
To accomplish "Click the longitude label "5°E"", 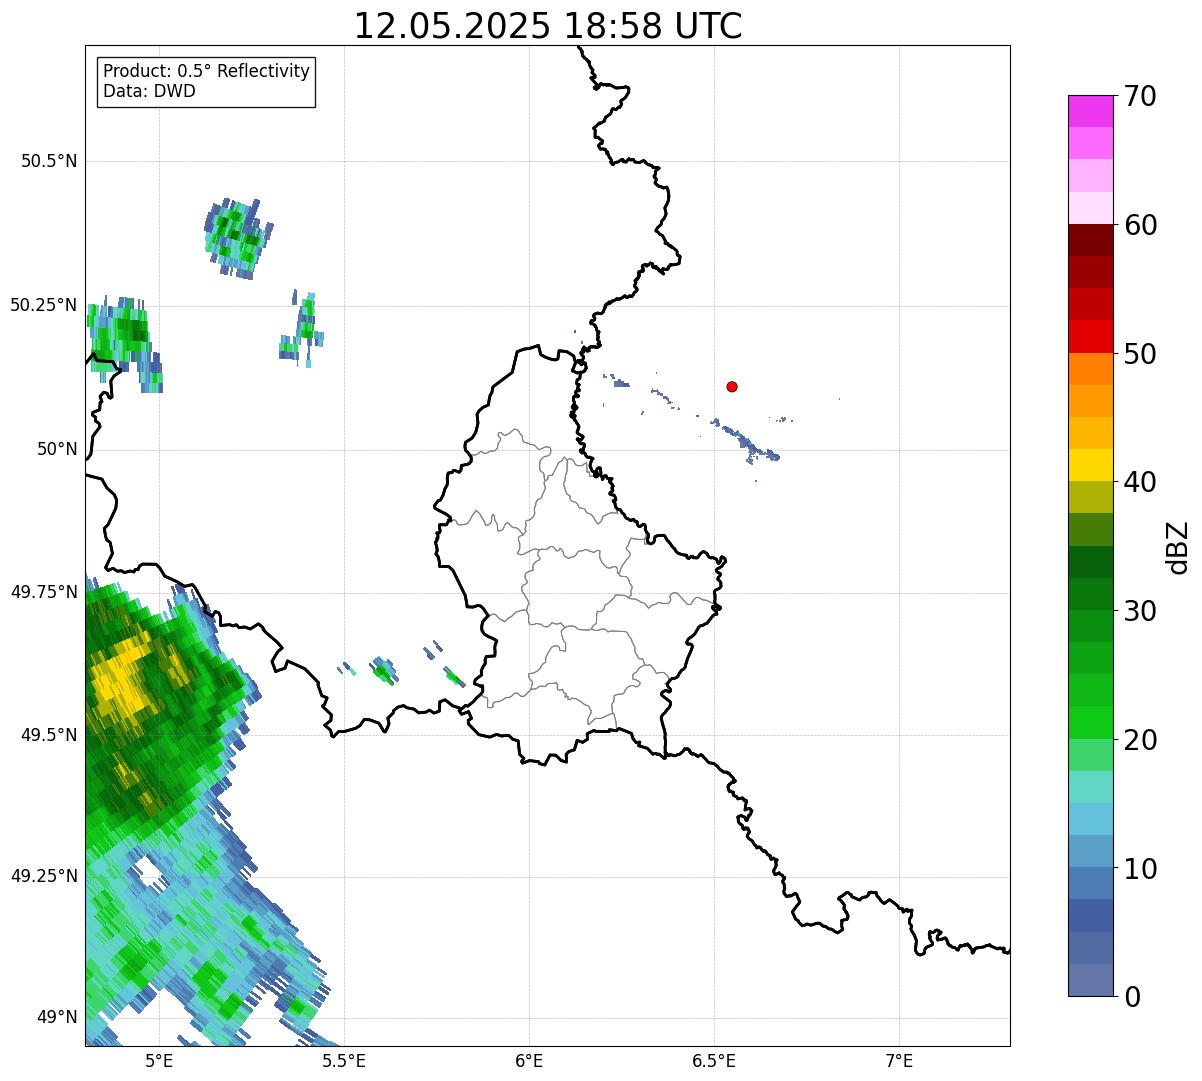I will pyautogui.click(x=160, y=1060).
